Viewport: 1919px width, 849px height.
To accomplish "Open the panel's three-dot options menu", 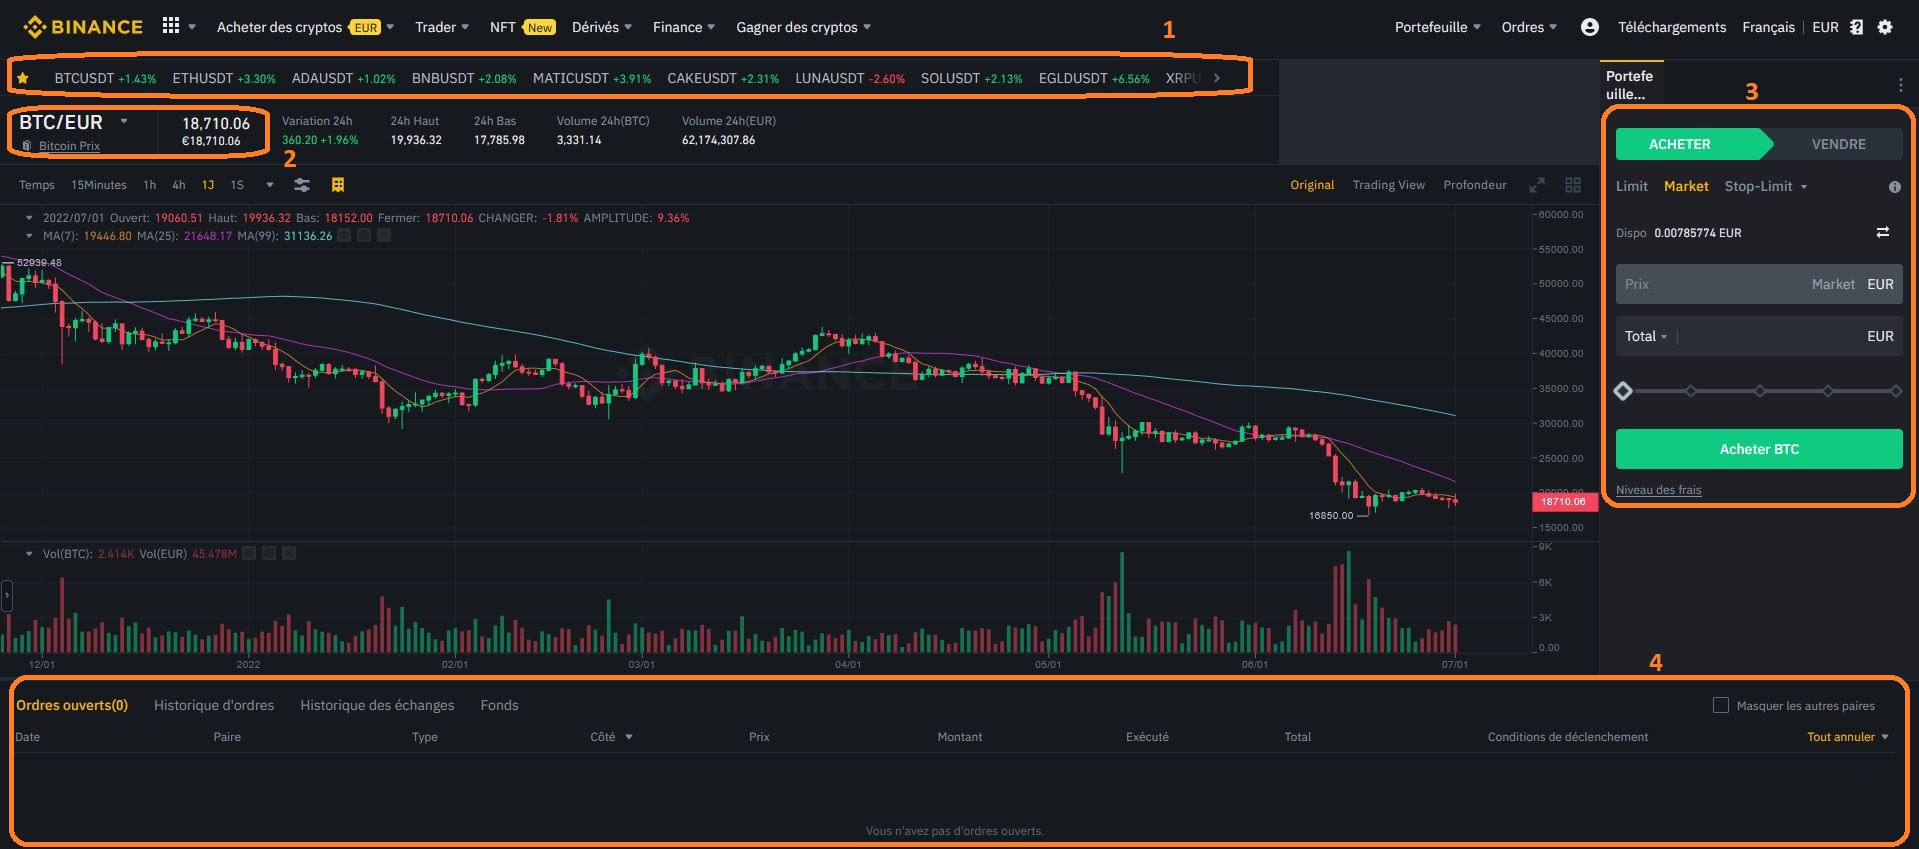I will coord(1900,85).
